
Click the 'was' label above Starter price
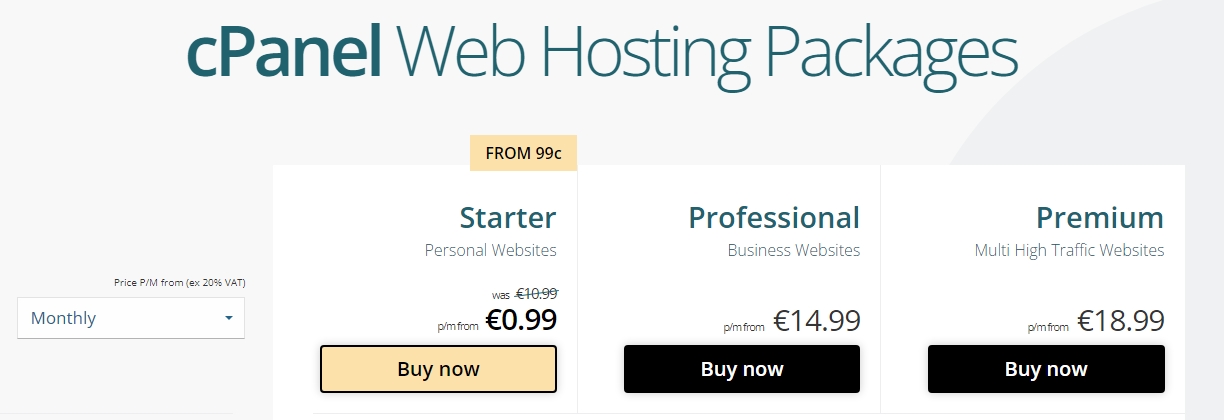tap(501, 296)
